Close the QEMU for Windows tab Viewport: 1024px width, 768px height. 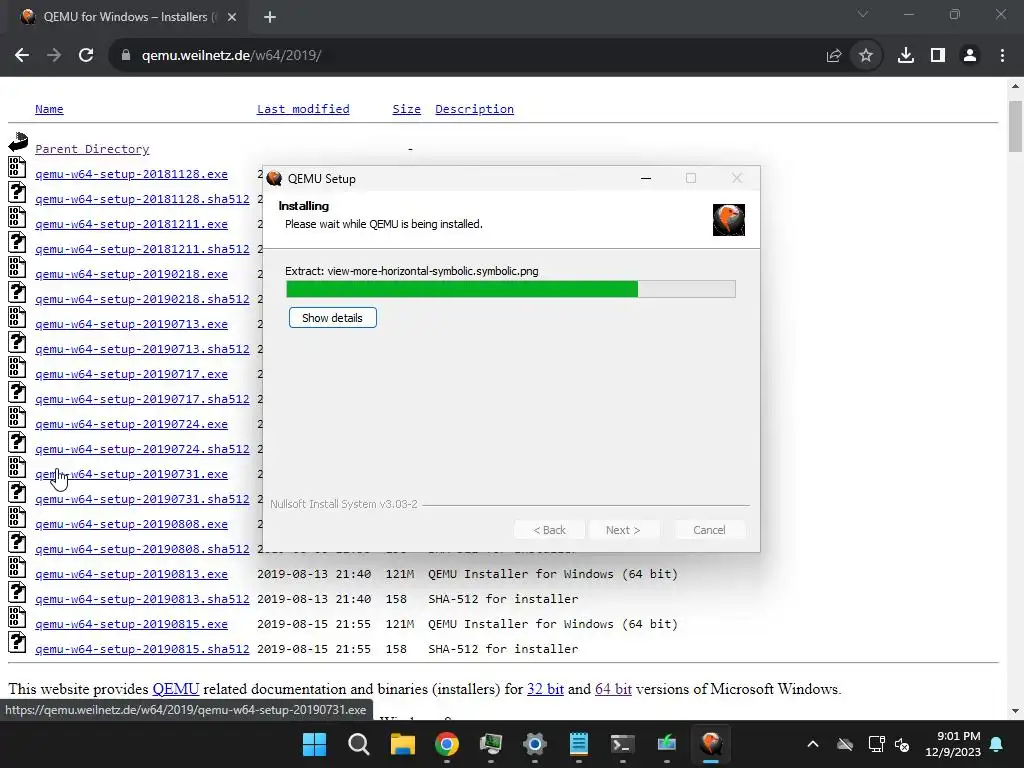tap(232, 17)
